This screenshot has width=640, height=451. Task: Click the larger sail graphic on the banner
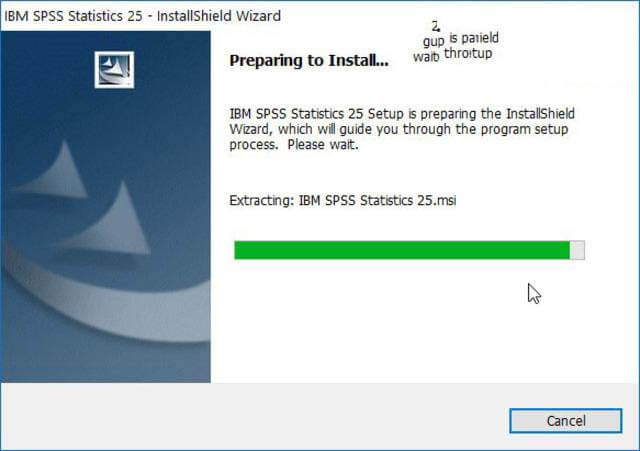pyautogui.click(x=110, y=220)
